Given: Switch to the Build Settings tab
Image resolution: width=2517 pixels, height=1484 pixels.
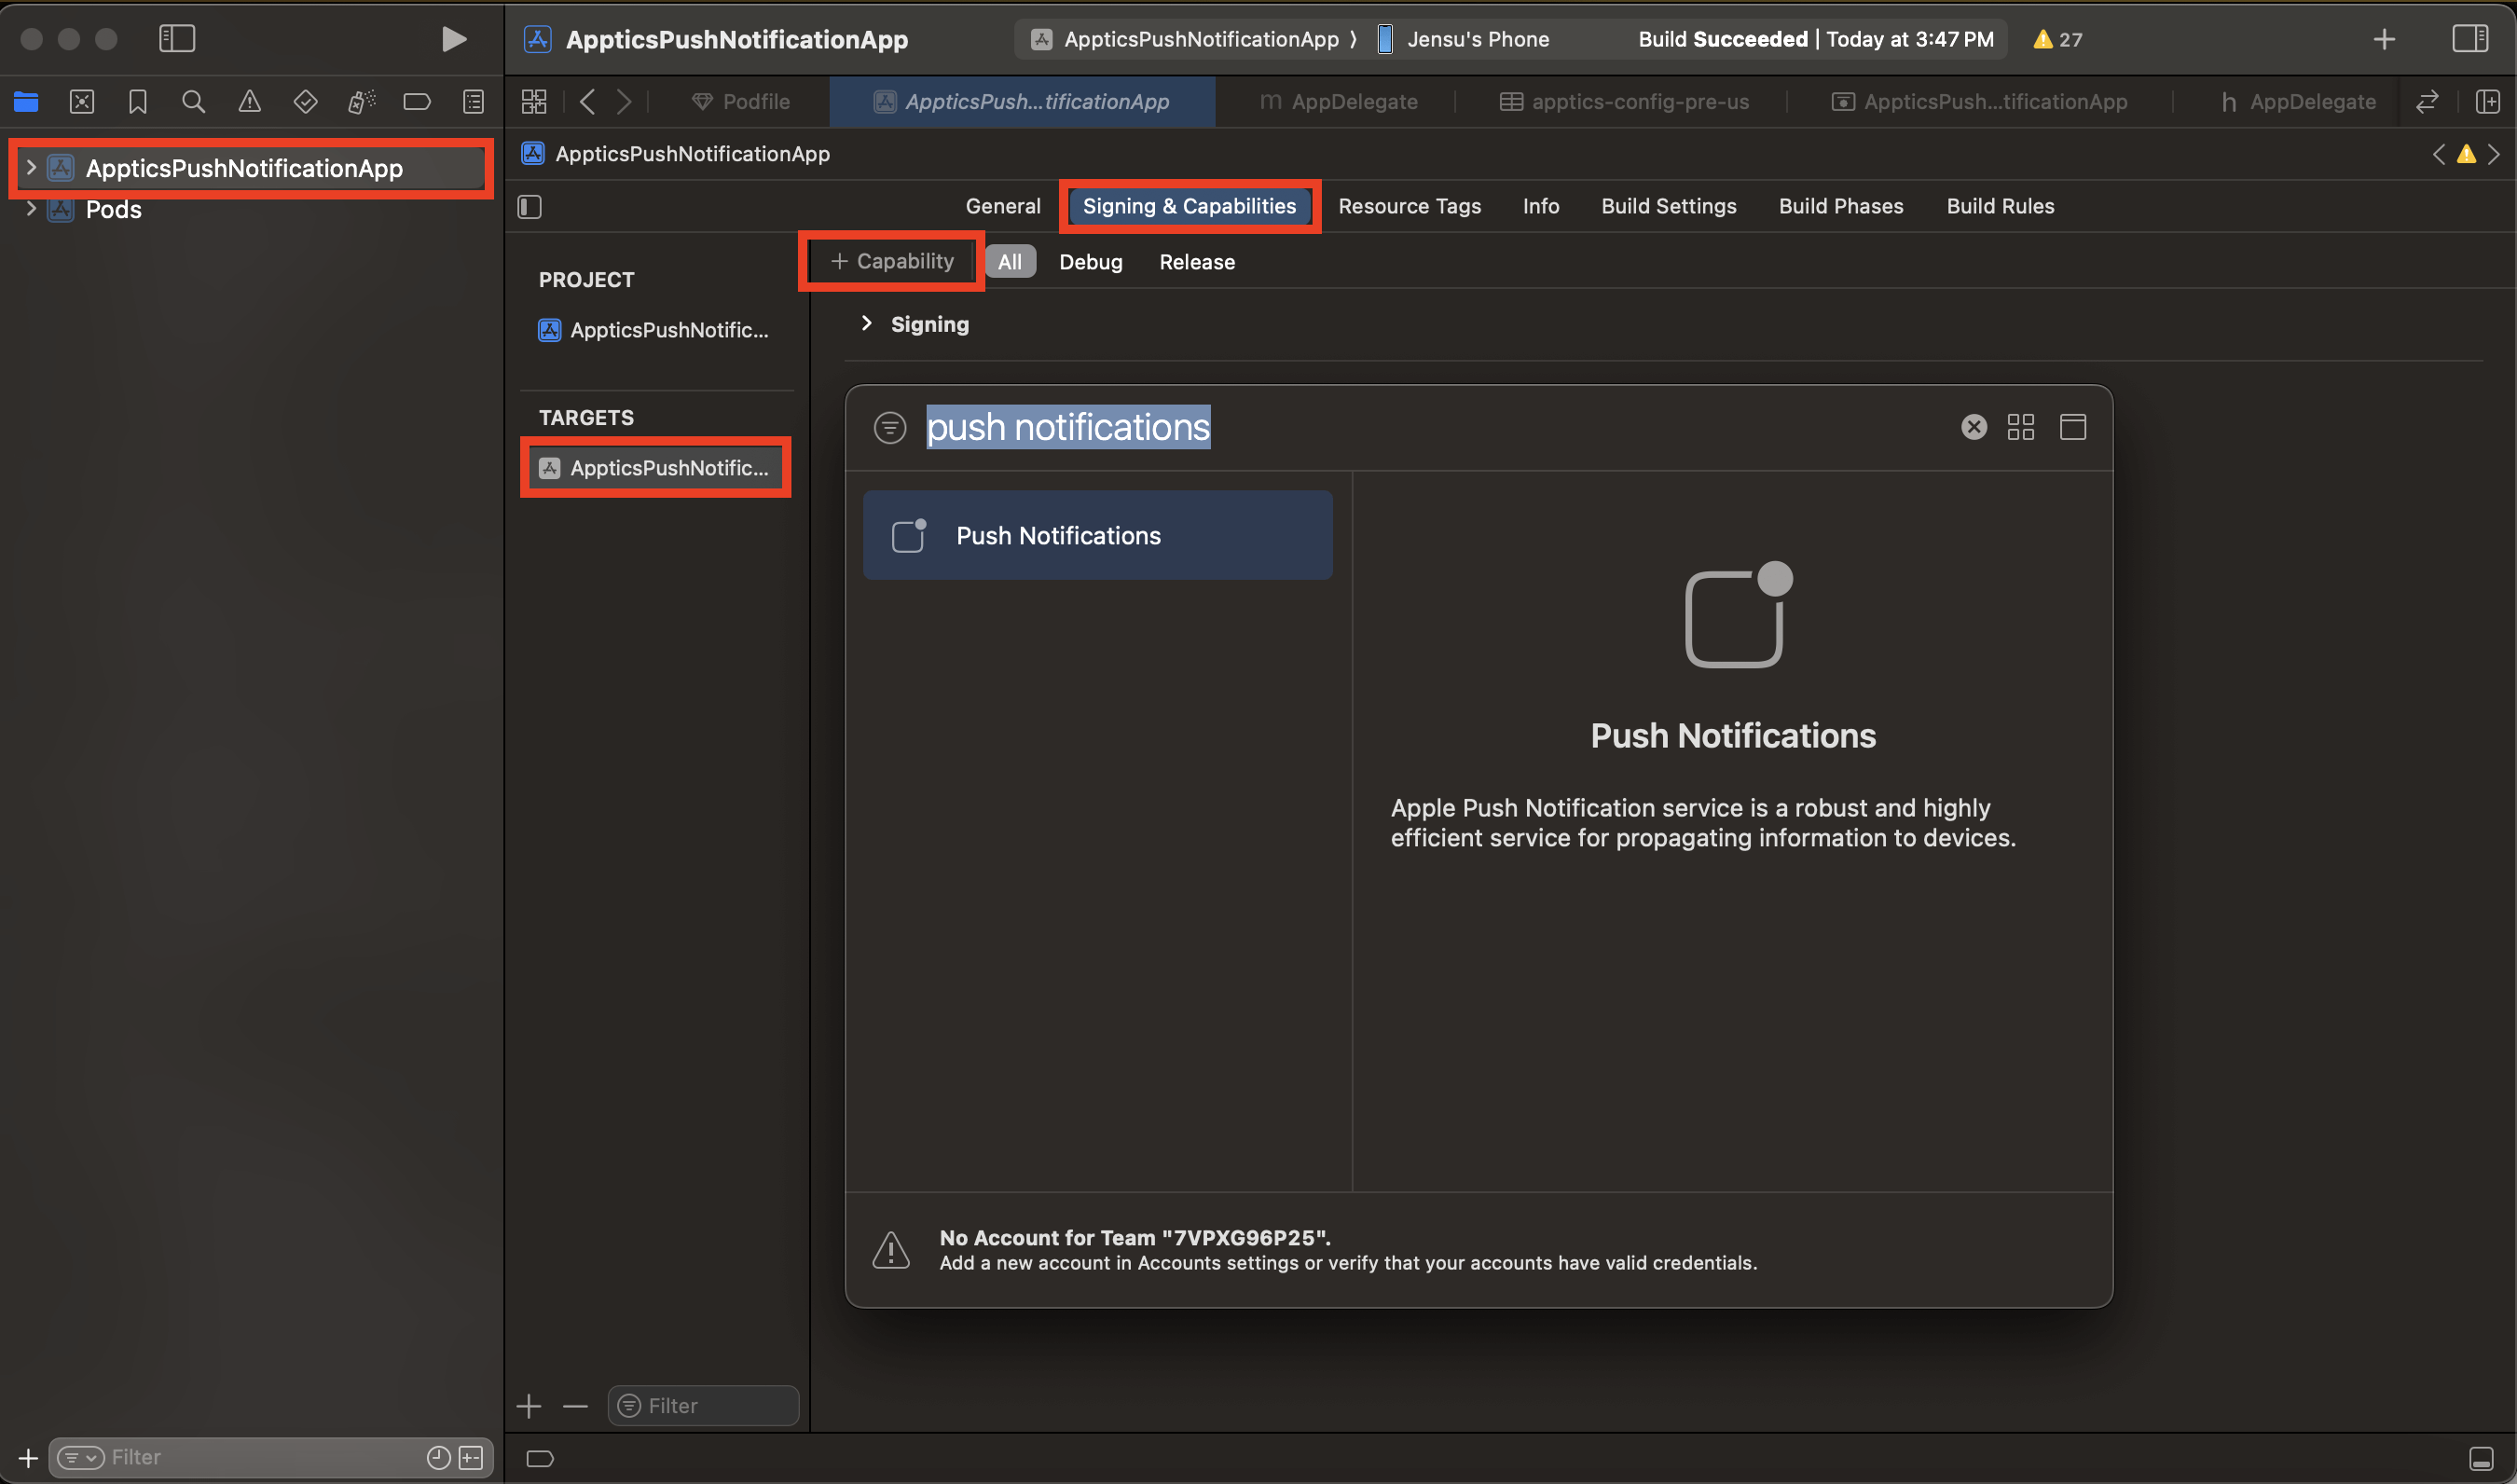Looking at the screenshot, I should (x=1668, y=206).
